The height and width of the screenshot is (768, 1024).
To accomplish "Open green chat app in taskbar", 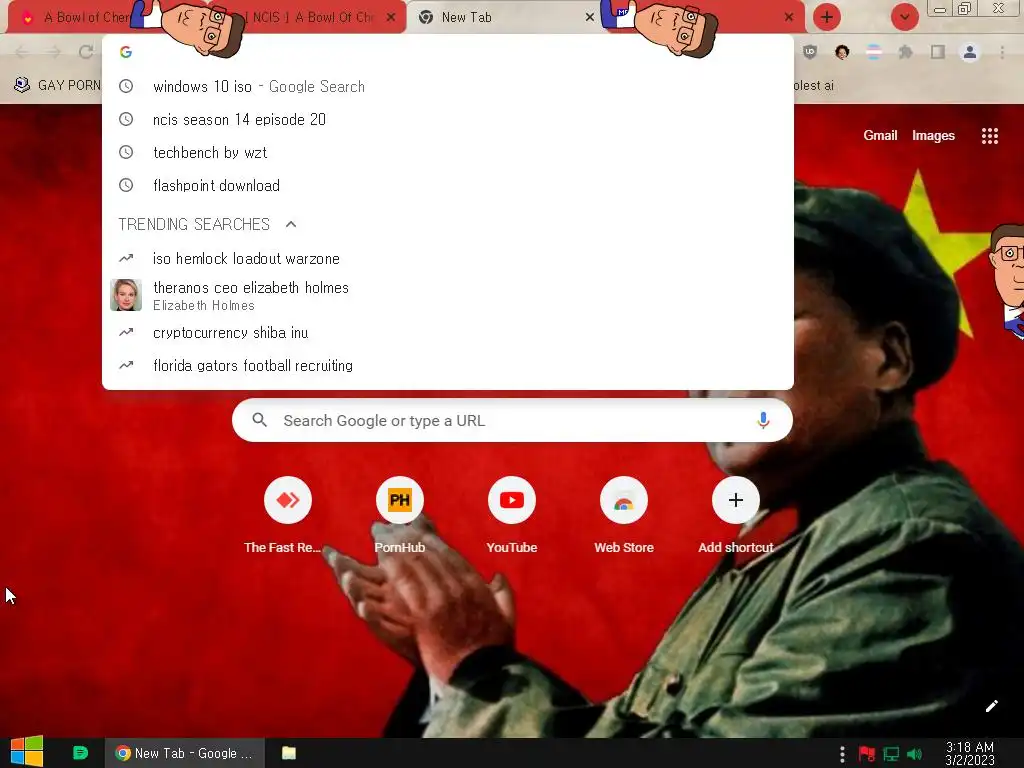I will click(x=80, y=753).
